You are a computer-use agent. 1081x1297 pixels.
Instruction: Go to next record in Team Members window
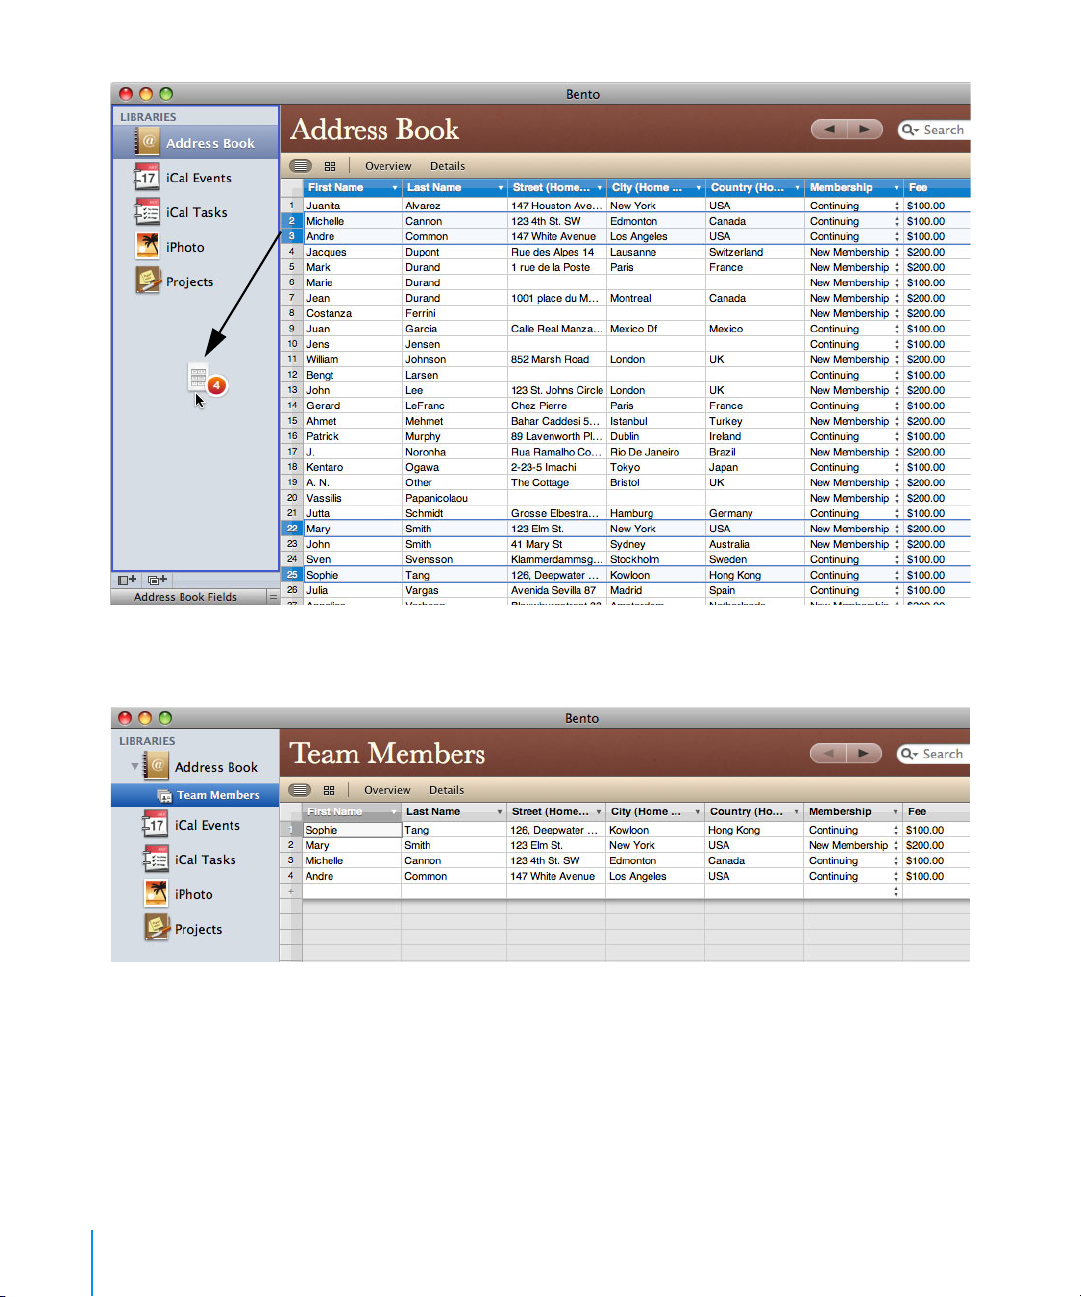pyautogui.click(x=864, y=753)
